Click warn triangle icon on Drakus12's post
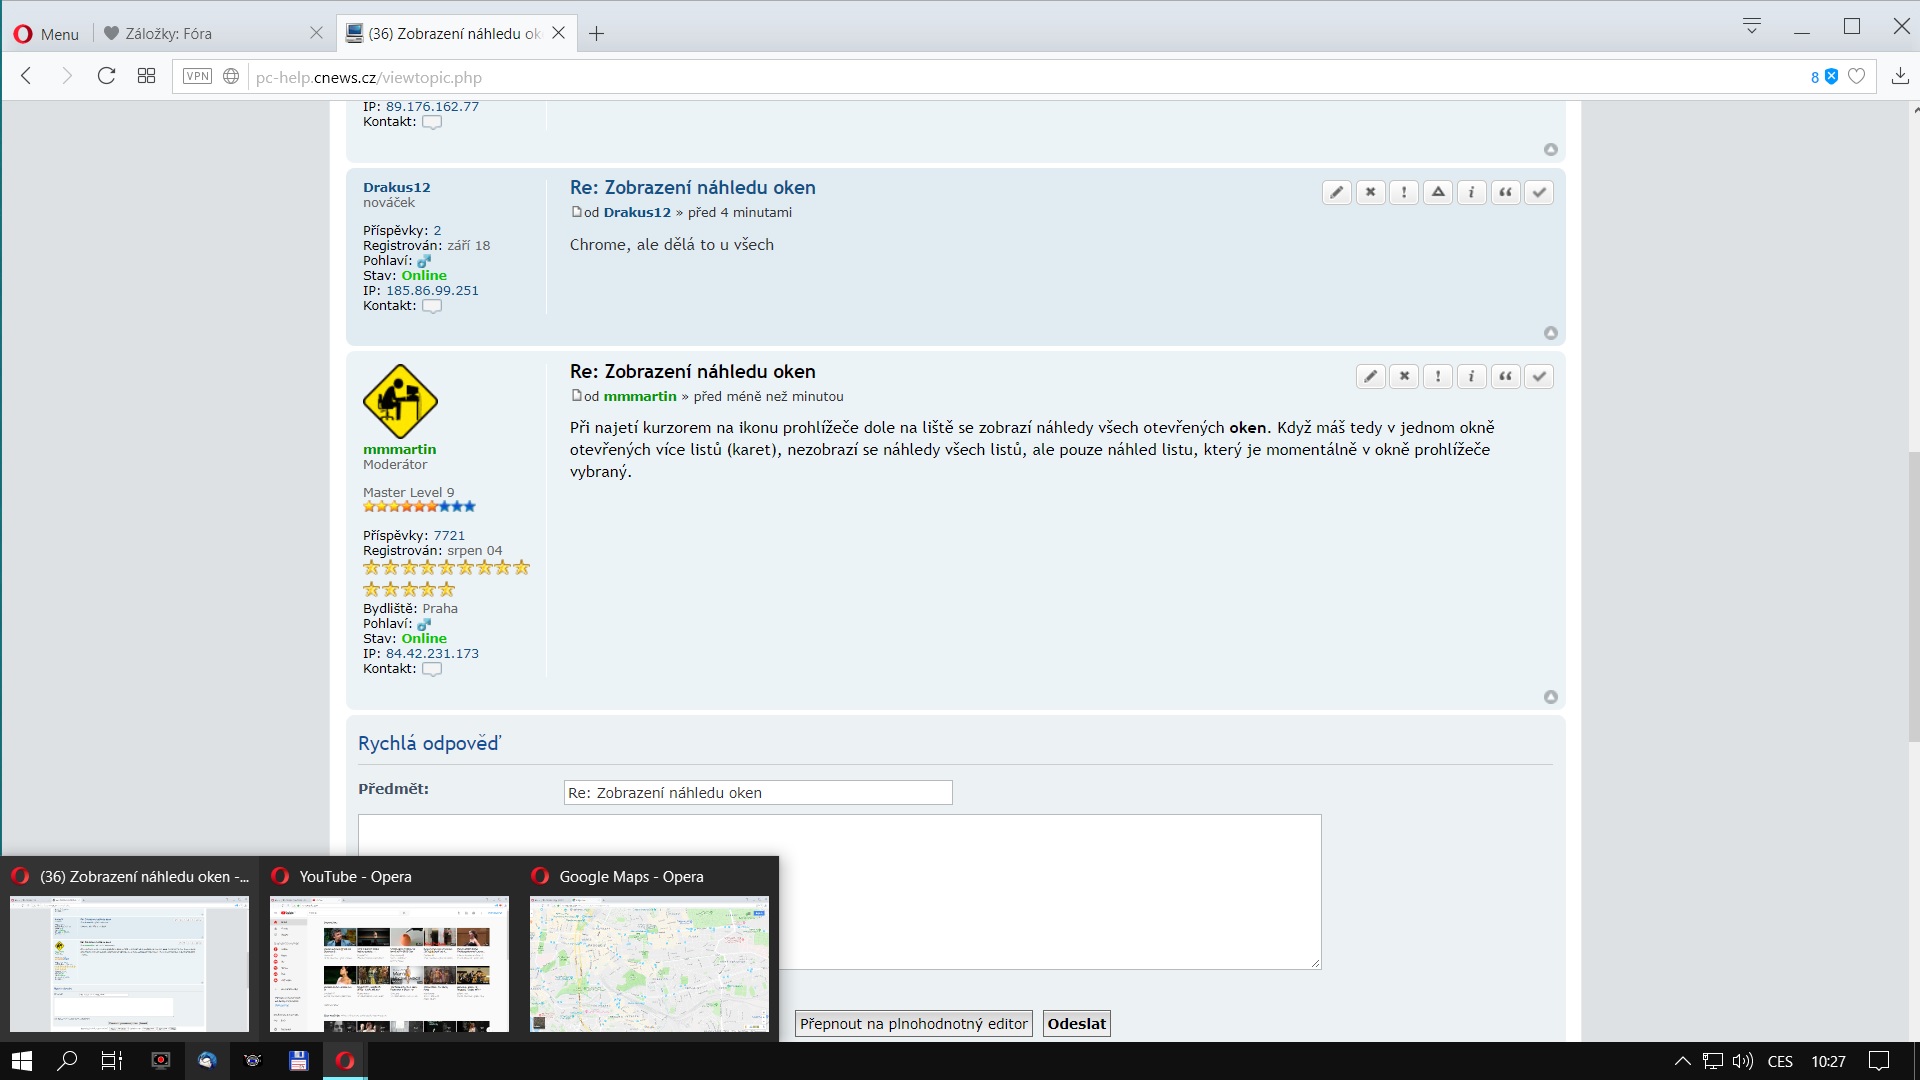This screenshot has height=1080, width=1920. pyautogui.click(x=1438, y=192)
